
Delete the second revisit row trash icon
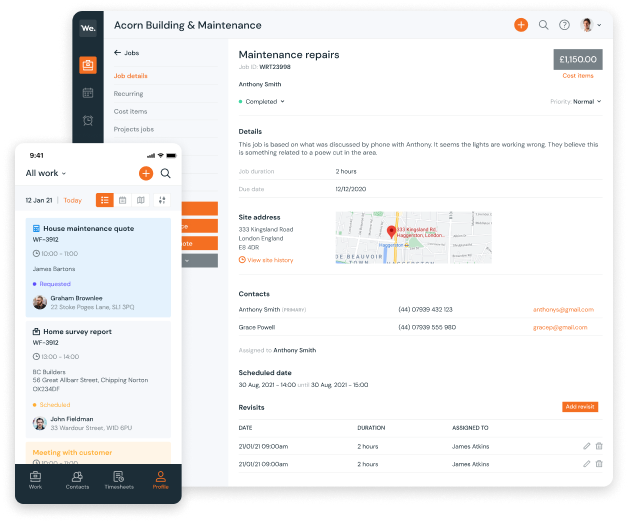pos(599,464)
